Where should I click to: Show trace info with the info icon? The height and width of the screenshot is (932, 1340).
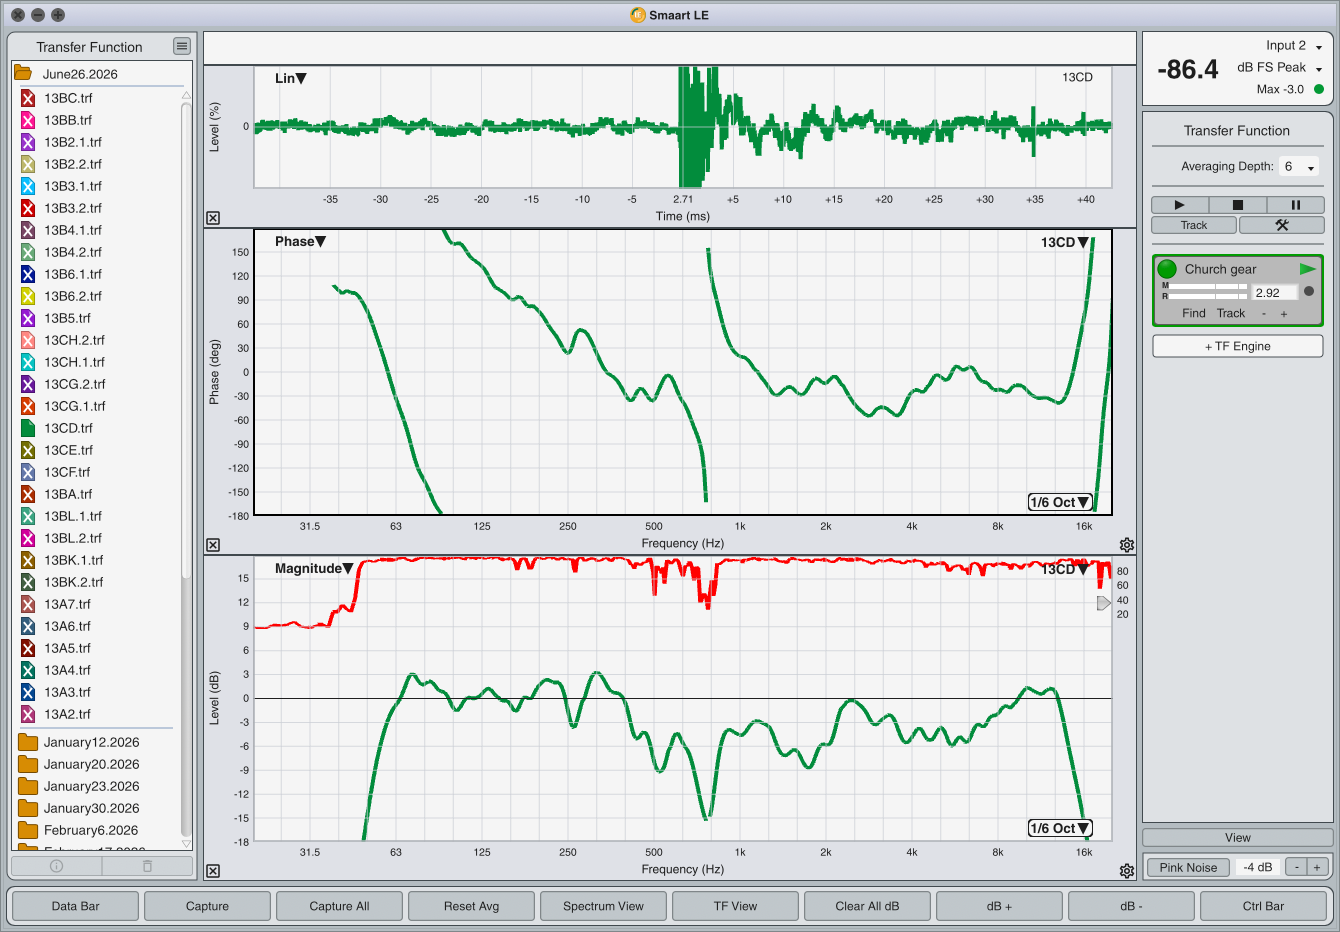click(x=56, y=866)
